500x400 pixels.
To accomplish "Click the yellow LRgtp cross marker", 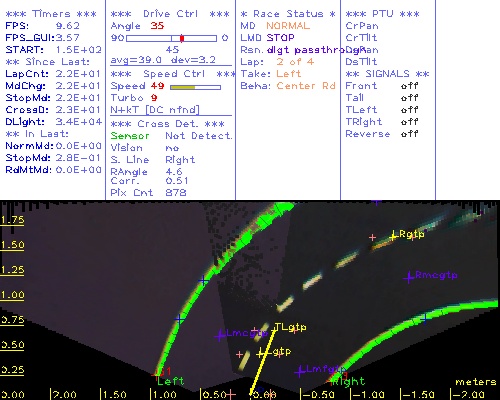I will (394, 236).
